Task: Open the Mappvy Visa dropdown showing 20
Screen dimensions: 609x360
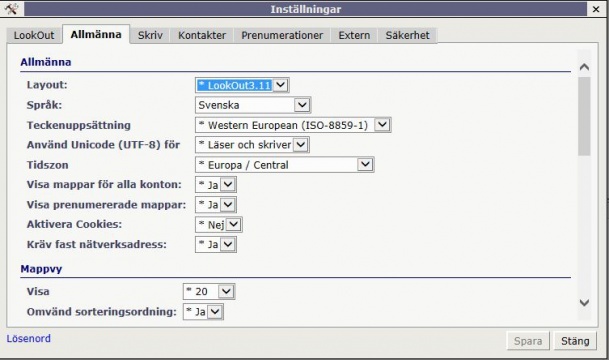Action: 209,292
